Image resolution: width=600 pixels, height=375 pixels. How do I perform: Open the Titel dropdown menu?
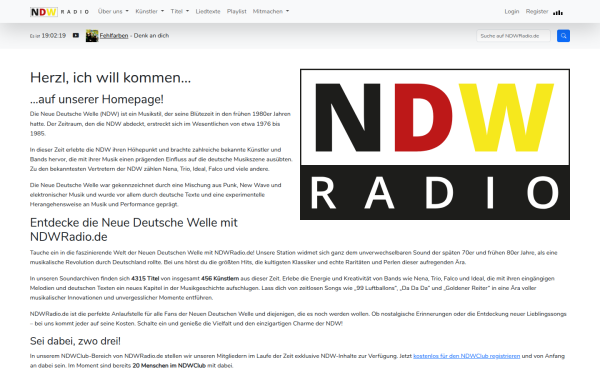pyautogui.click(x=179, y=11)
